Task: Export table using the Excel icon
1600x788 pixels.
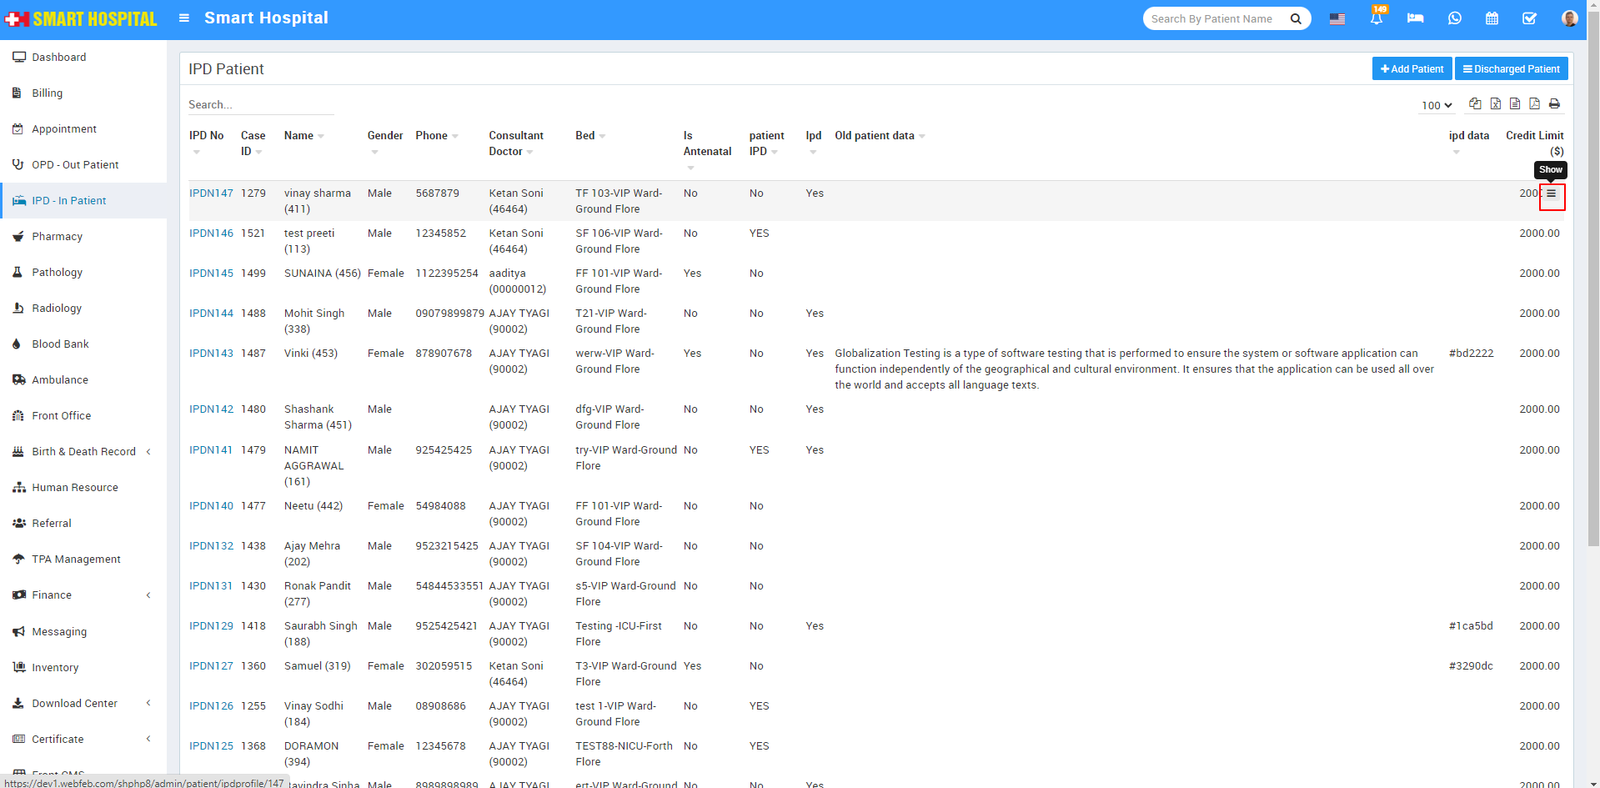Action: coord(1495,104)
